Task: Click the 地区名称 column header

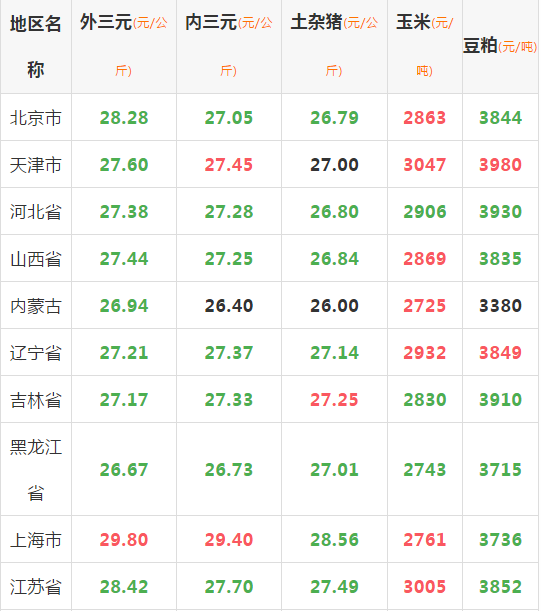Action: point(36,47)
